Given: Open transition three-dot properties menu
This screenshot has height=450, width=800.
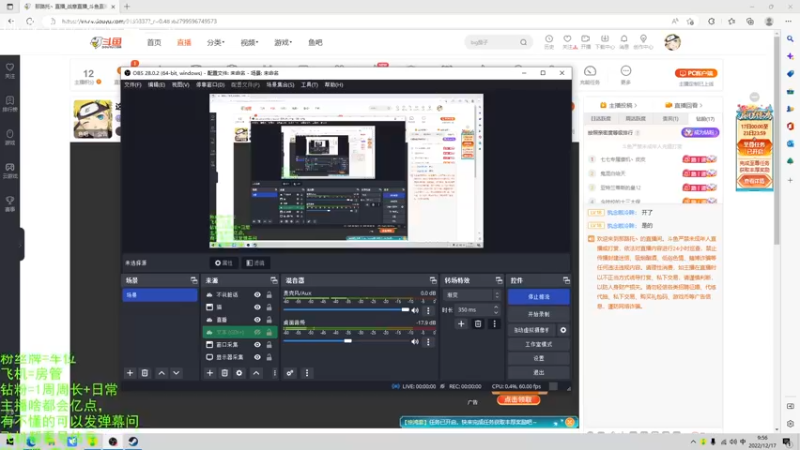Looking at the screenshot, I should point(494,323).
